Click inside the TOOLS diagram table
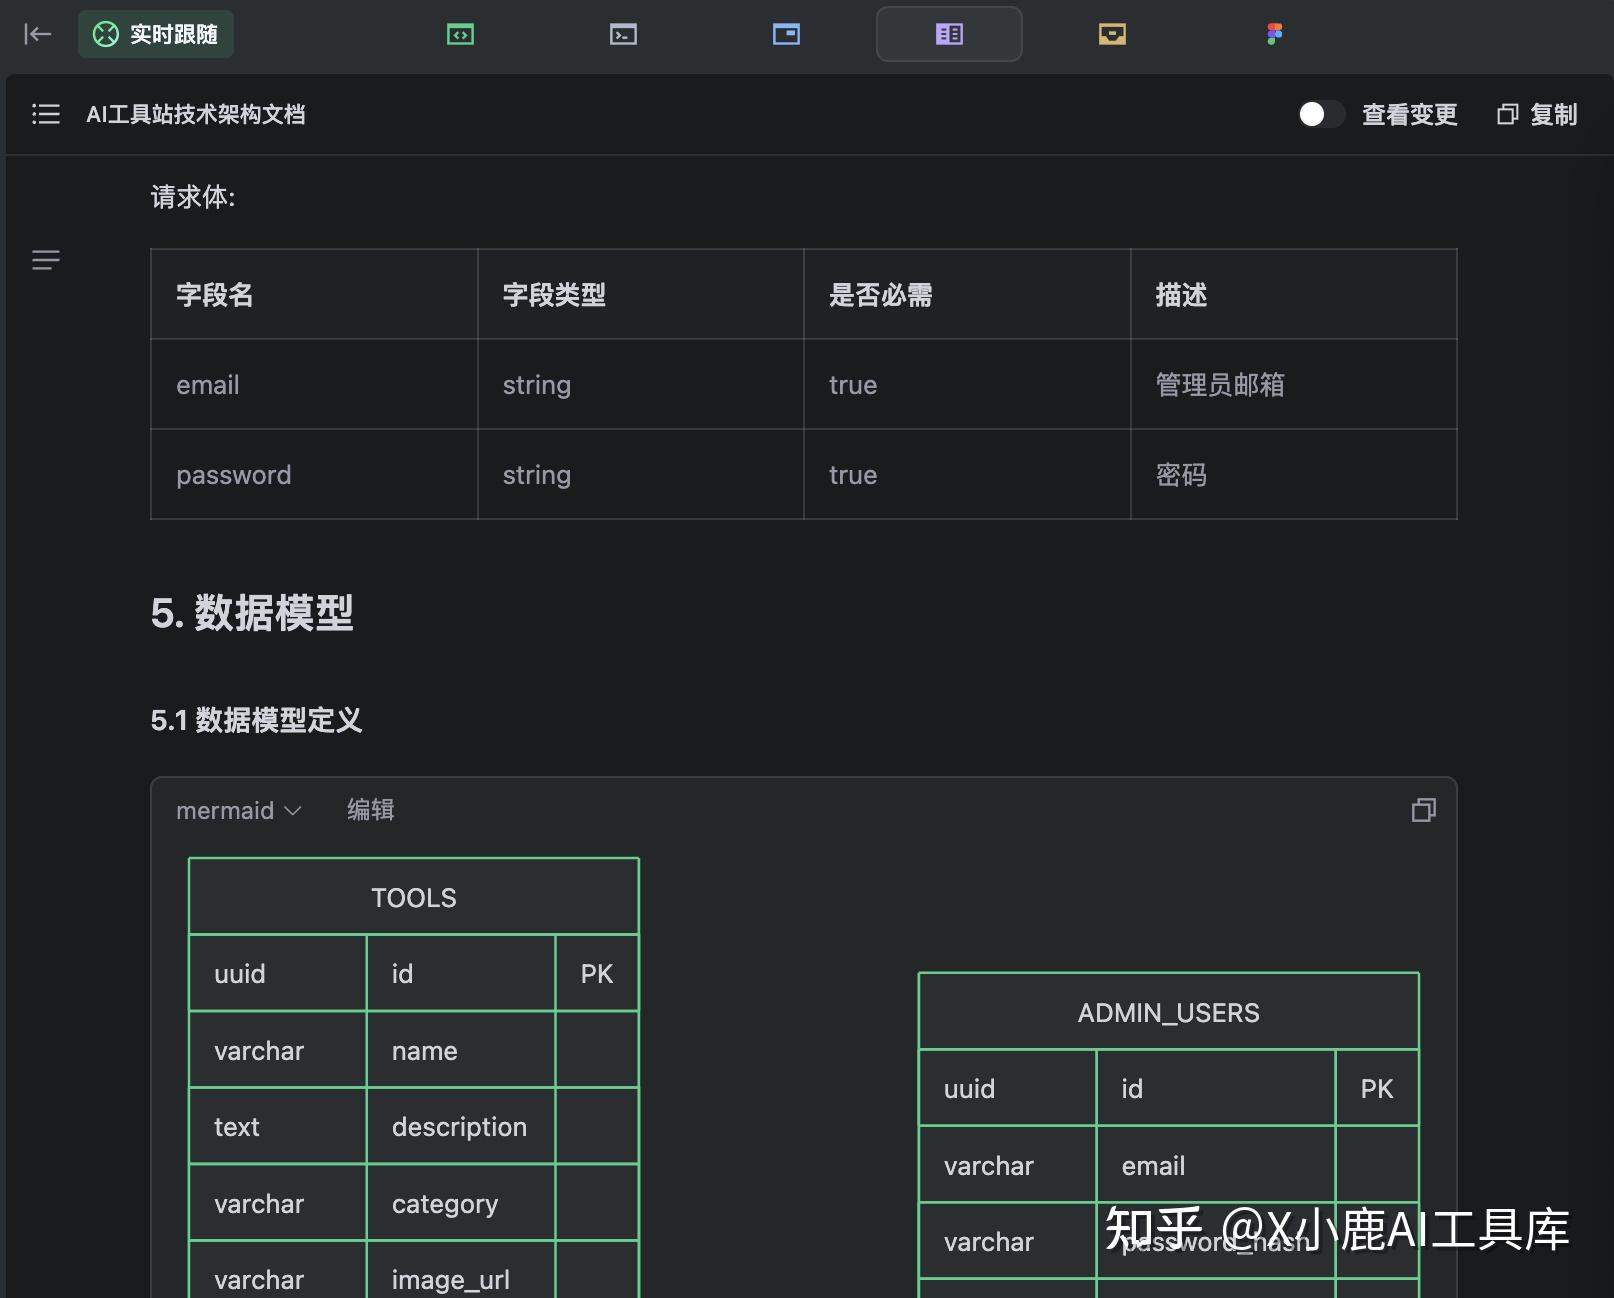 [413, 897]
